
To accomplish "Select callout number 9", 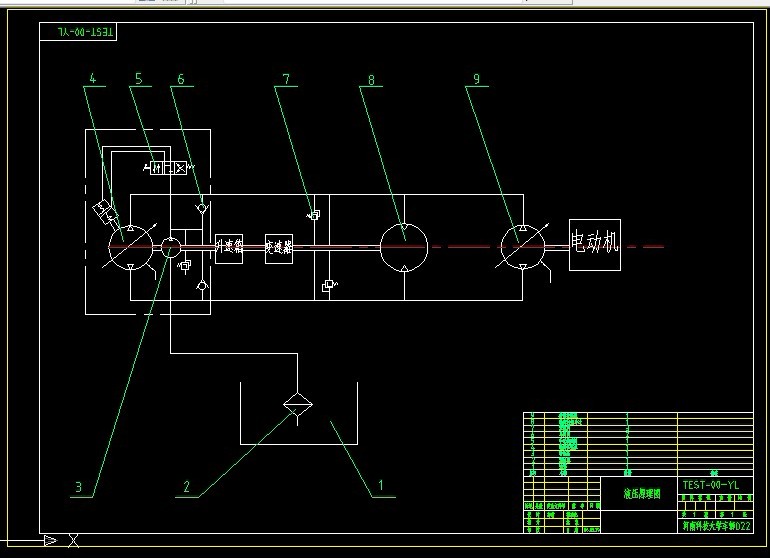I will coord(477,79).
